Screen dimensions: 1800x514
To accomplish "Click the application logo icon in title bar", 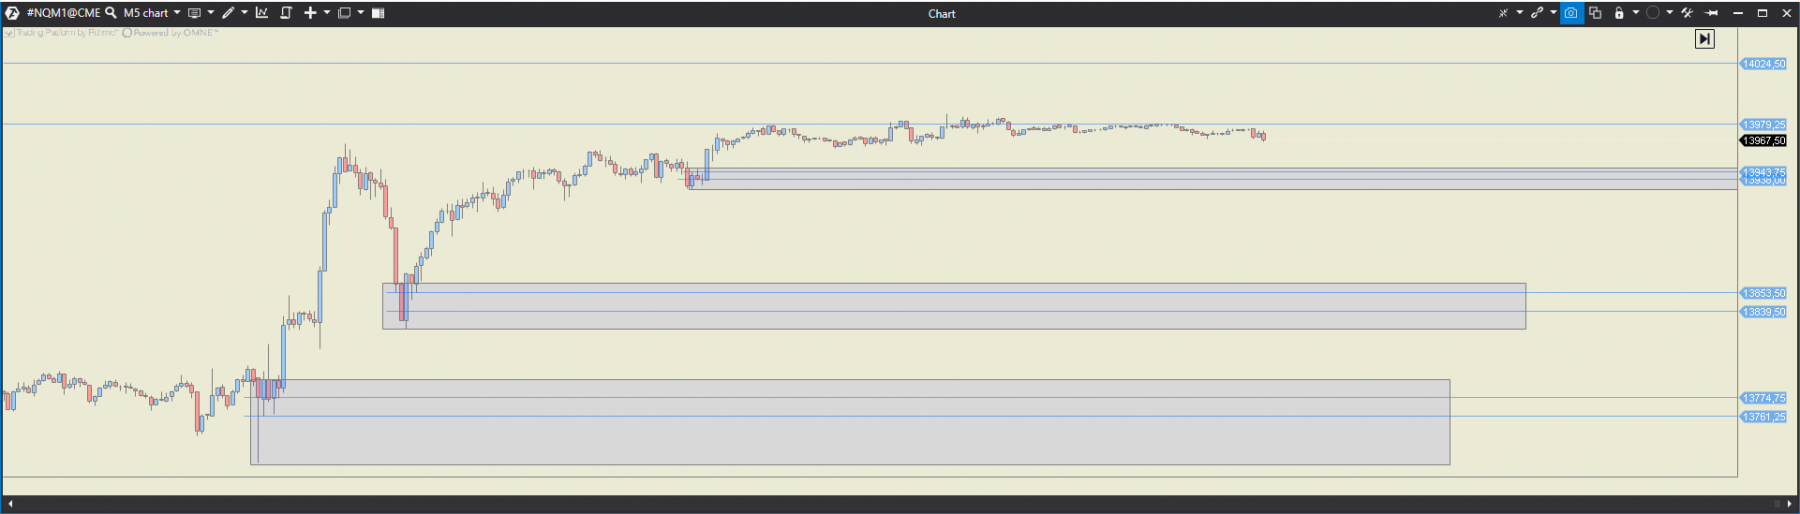I will click(12, 13).
